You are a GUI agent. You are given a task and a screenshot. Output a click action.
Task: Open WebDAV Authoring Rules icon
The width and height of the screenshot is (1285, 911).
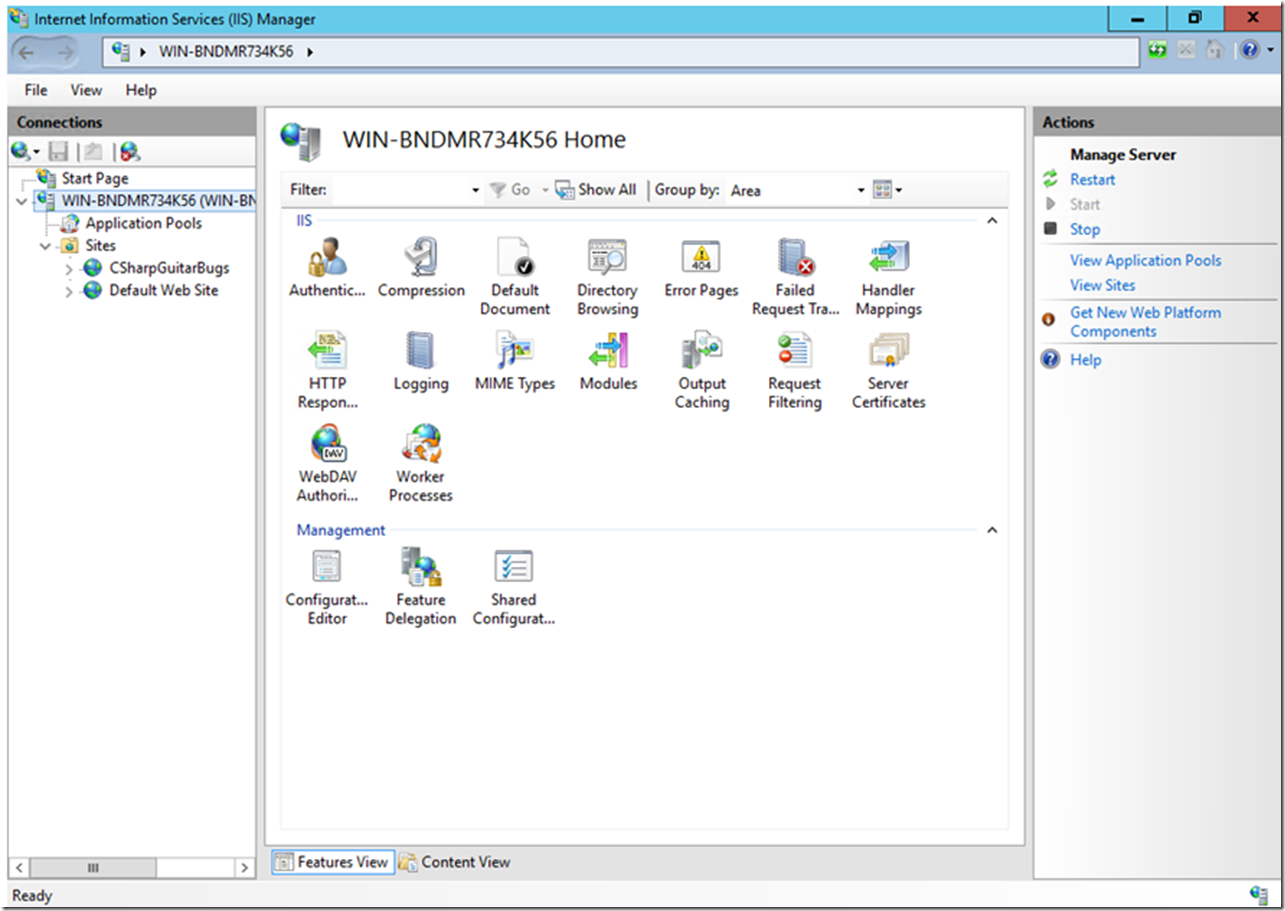point(327,463)
